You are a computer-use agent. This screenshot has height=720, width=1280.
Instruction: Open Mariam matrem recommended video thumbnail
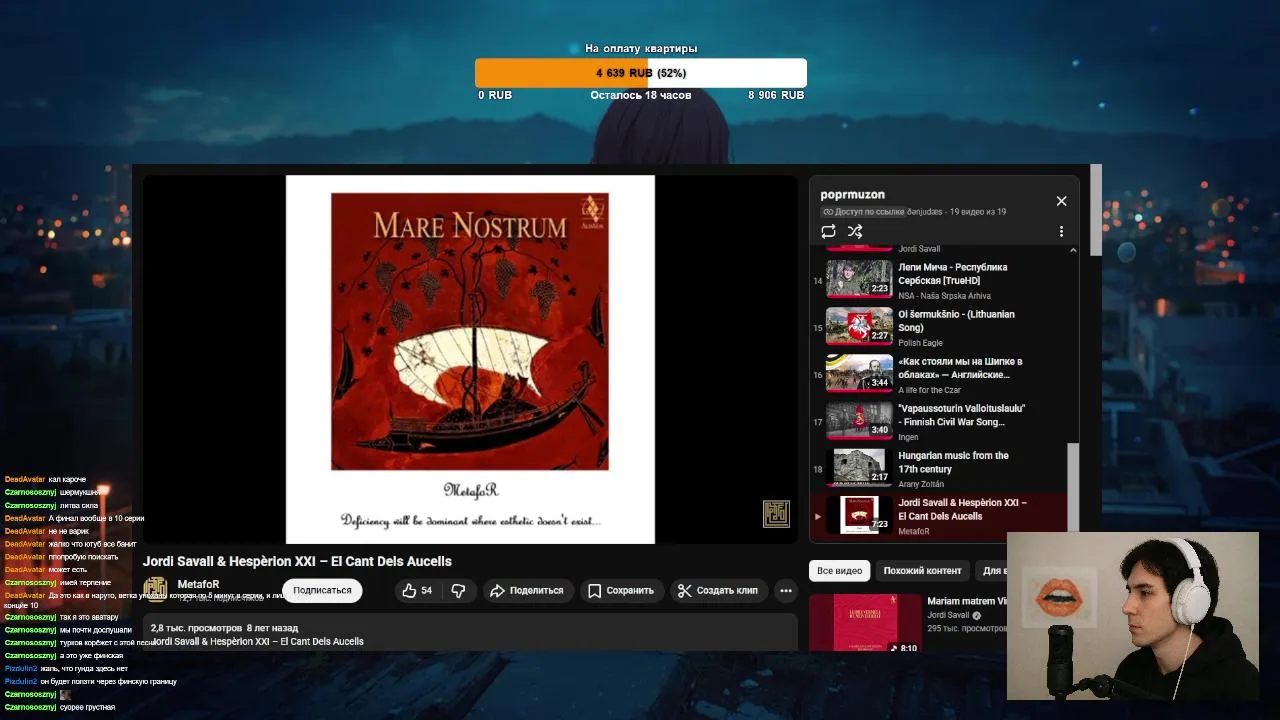(865, 623)
